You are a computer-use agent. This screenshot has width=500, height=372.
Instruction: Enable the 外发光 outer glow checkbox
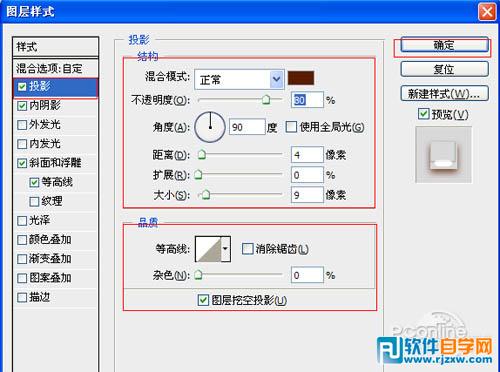click(22, 125)
